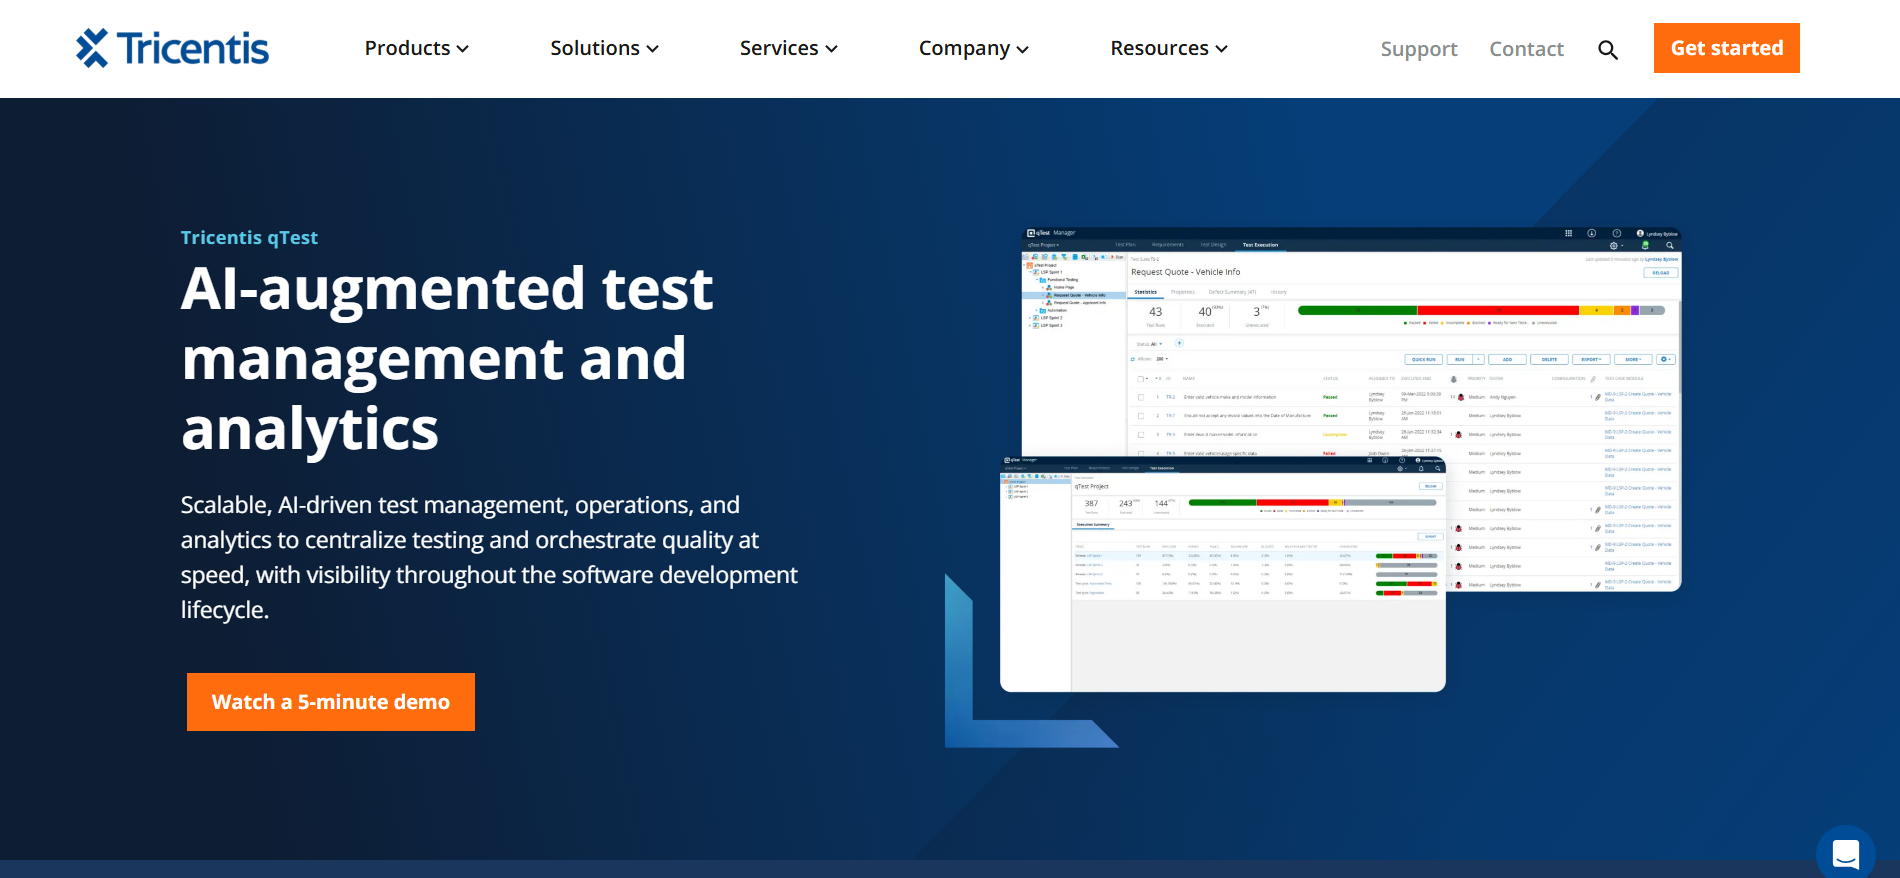
Task: Expand the Solutions dropdown
Action: [604, 48]
